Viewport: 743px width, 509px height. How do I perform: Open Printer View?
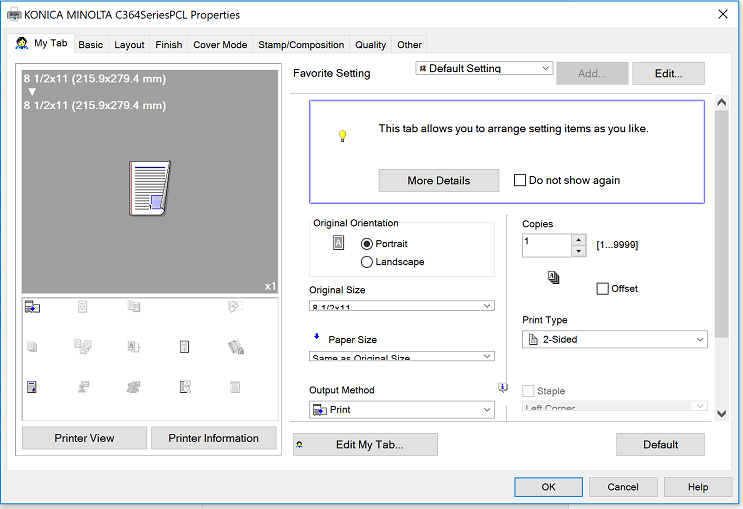(84, 438)
